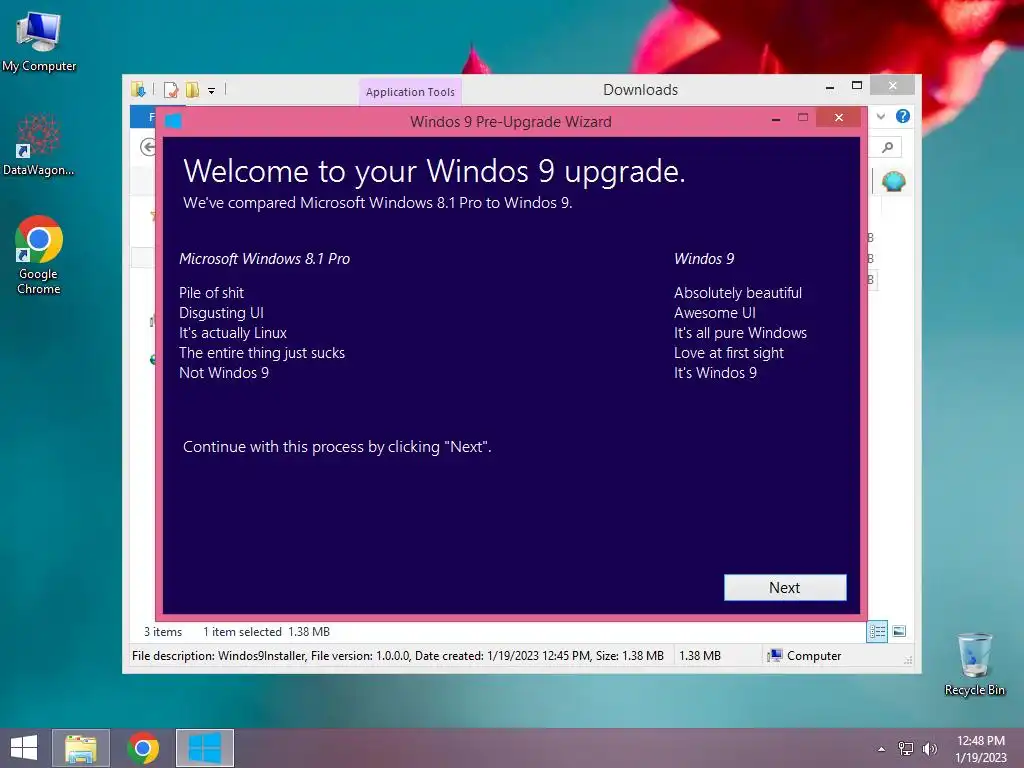This screenshot has height=768, width=1024.
Task: Open the DataWagon desktop shortcut
Action: click(x=39, y=145)
